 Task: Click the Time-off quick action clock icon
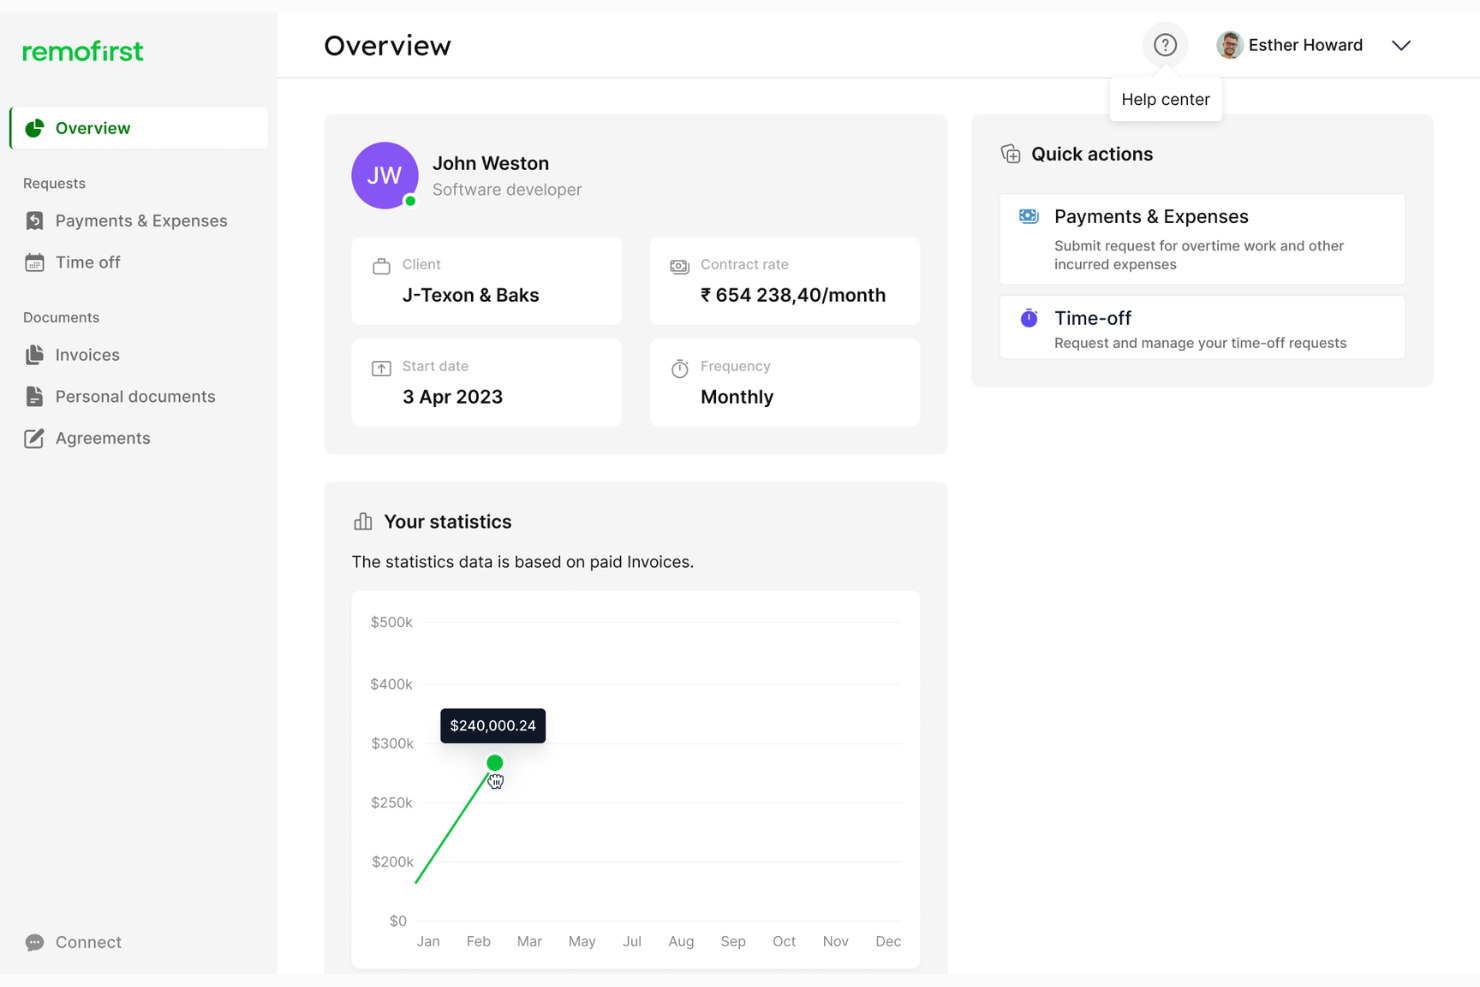click(1029, 318)
